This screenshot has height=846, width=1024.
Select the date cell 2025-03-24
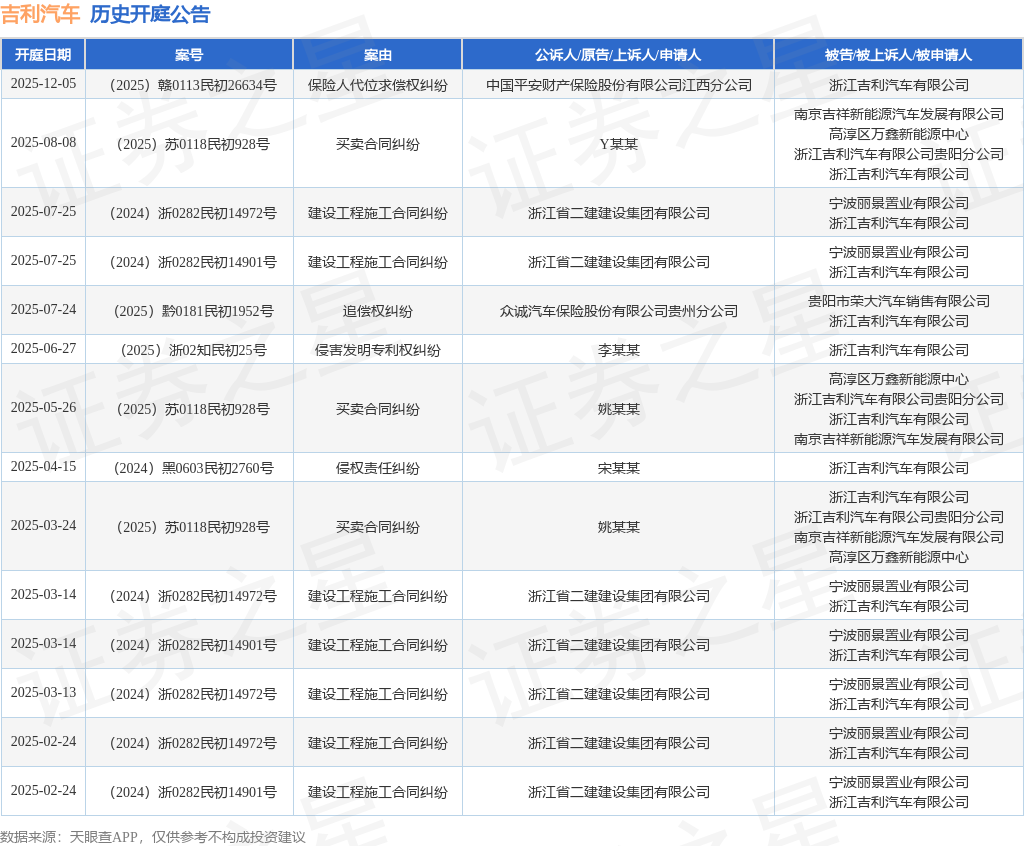coord(43,525)
